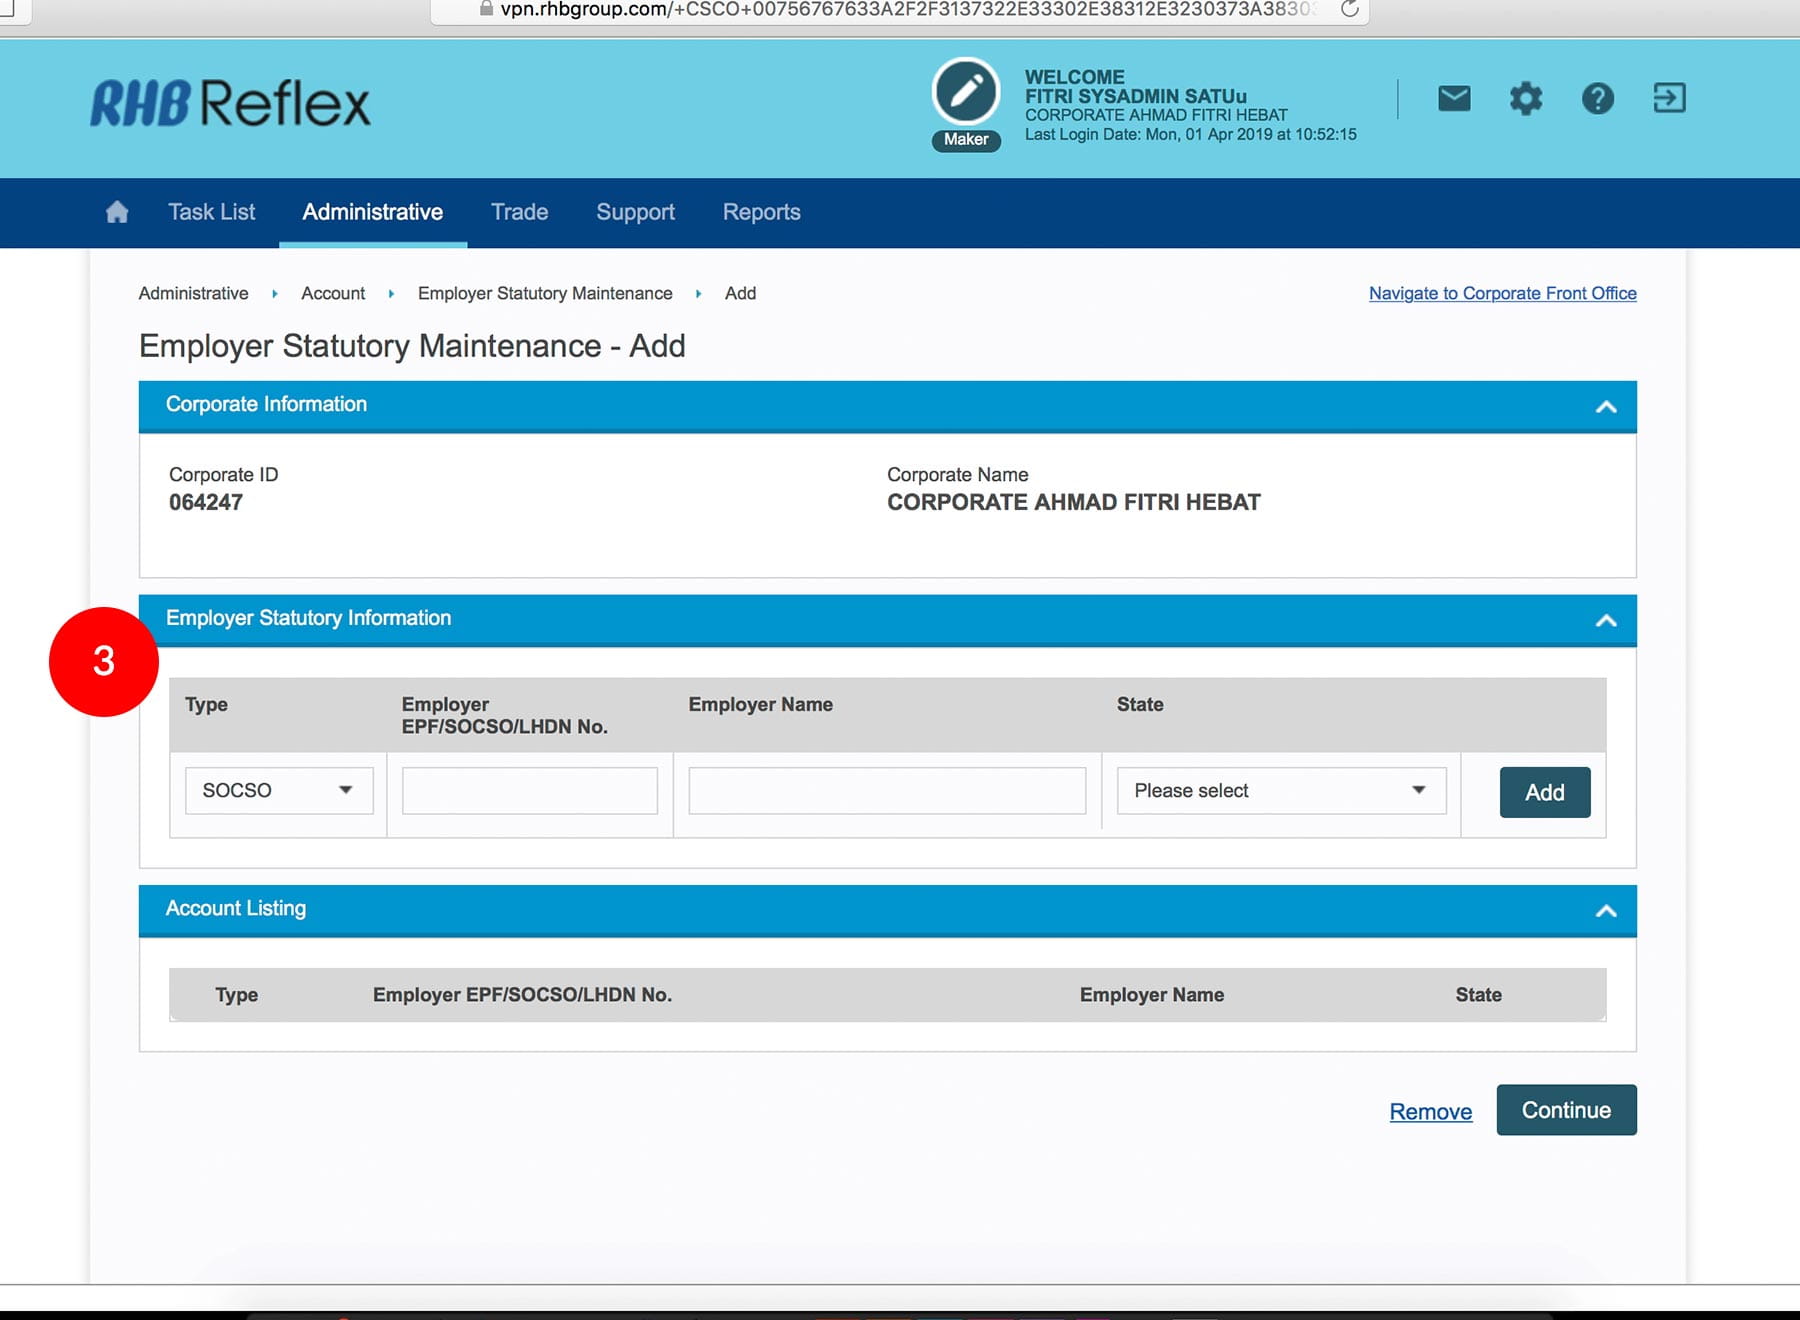Follow Navigate to Corporate Front Office link
The image size is (1800, 1320).
[x=1502, y=293]
